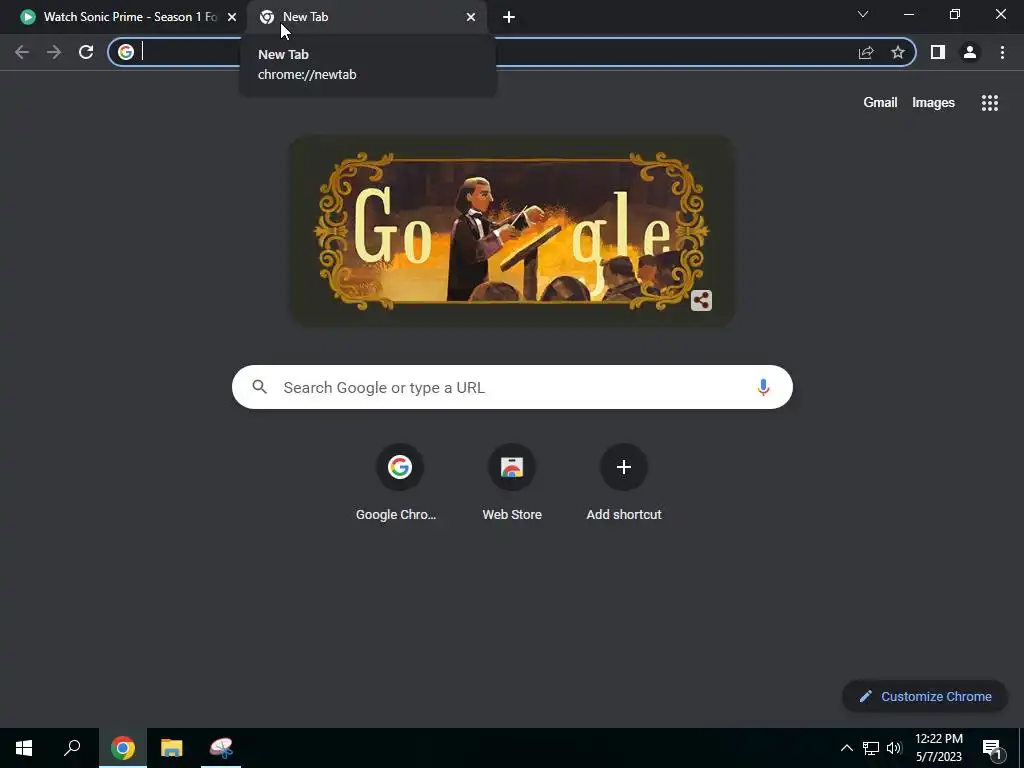The height and width of the screenshot is (768, 1024).
Task: Click the back navigation arrow
Action: (x=22, y=52)
